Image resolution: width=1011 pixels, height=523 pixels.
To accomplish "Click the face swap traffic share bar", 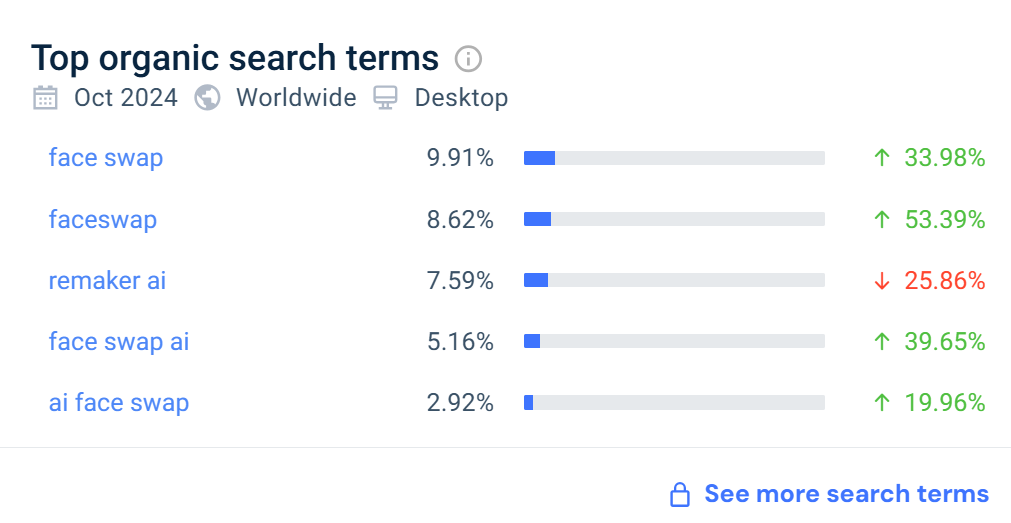I will pos(674,158).
